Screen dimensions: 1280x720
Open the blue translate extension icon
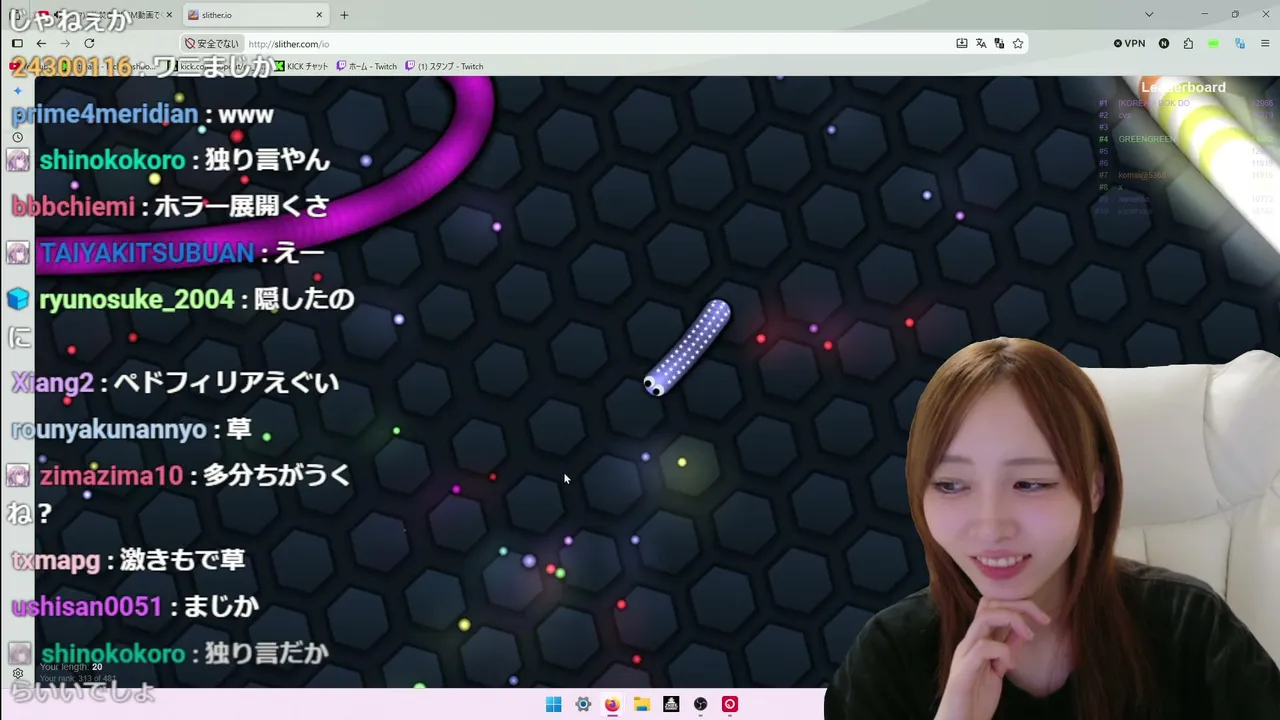[x=1240, y=43]
